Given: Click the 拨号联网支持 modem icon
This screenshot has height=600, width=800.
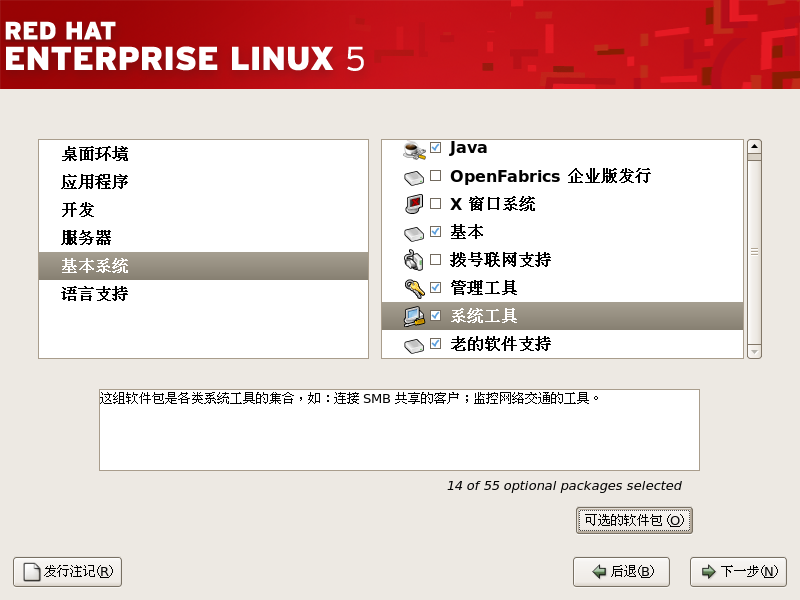Looking at the screenshot, I should pyautogui.click(x=414, y=260).
